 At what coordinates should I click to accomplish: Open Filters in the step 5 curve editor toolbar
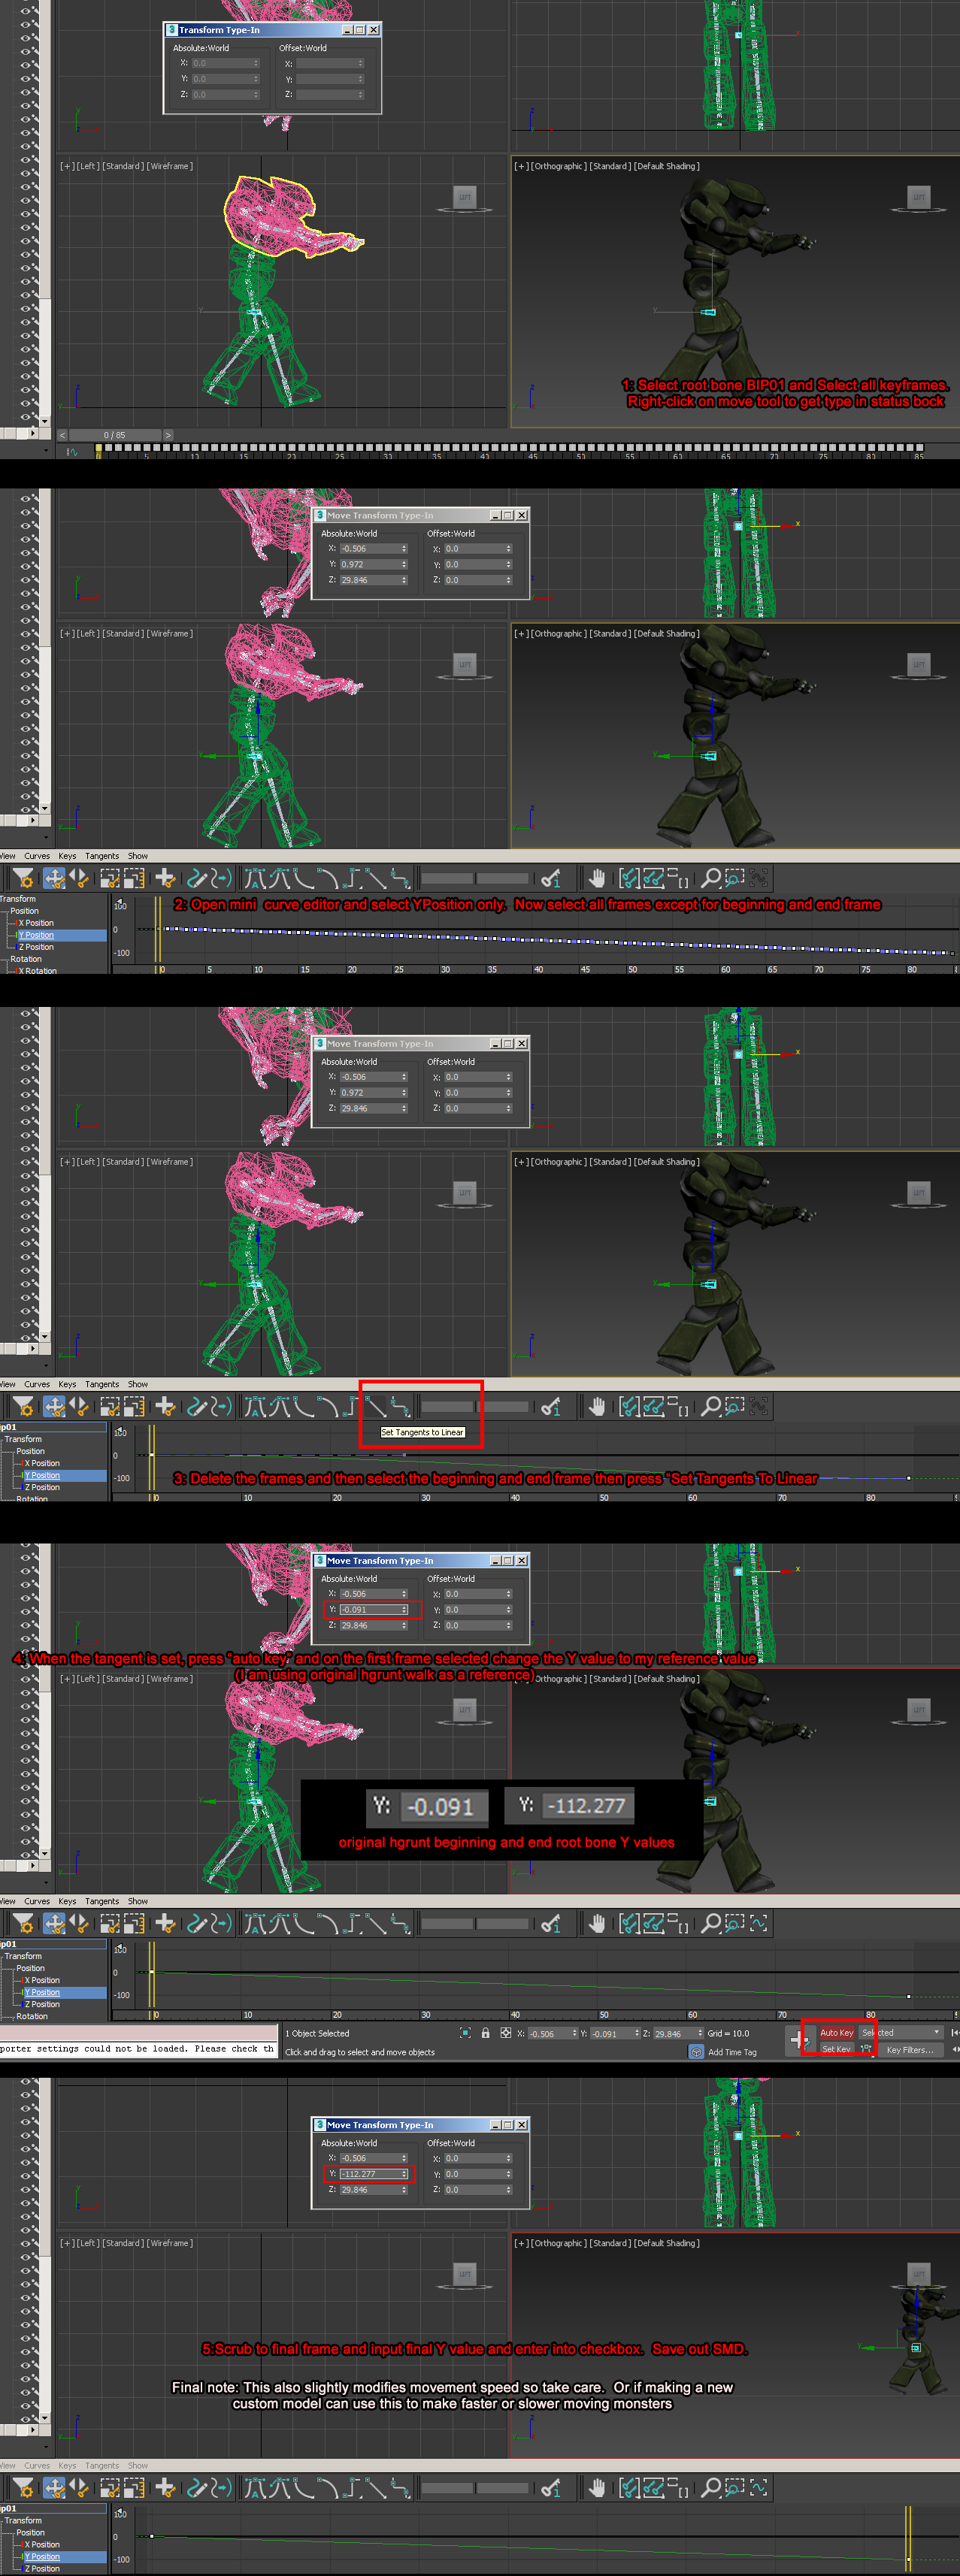coord(23,2487)
